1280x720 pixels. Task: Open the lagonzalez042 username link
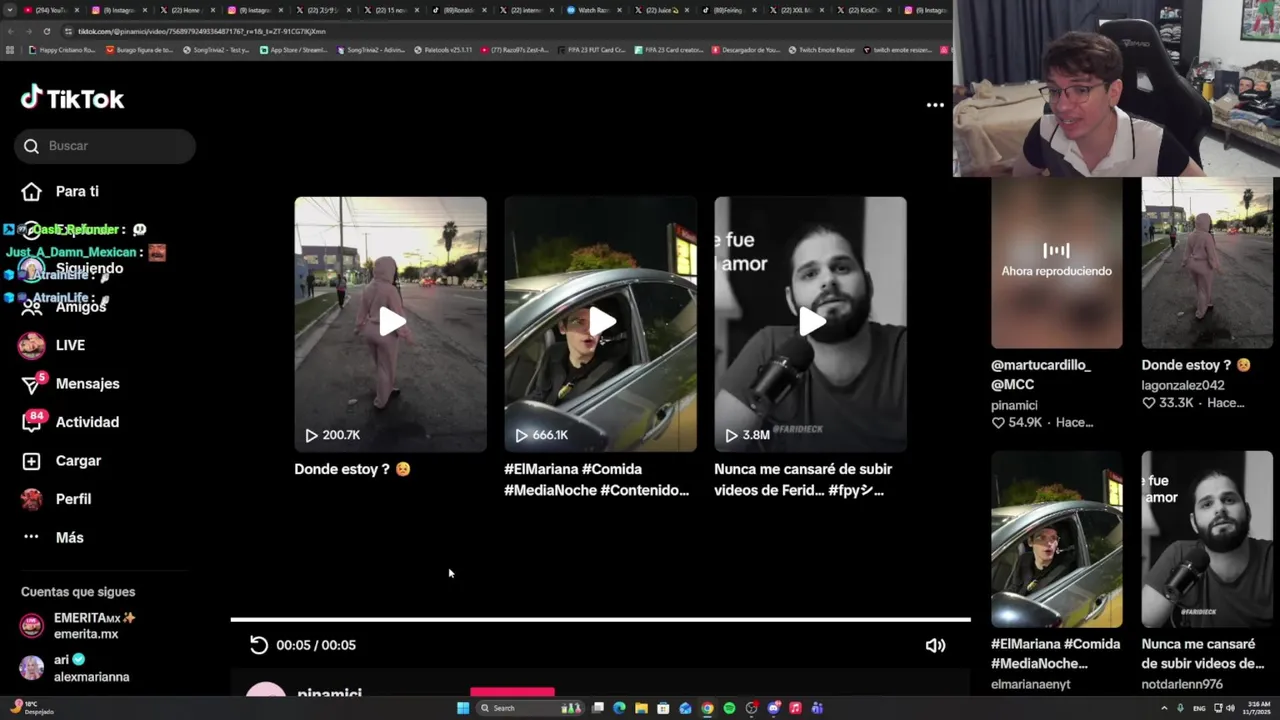pyautogui.click(x=1183, y=385)
